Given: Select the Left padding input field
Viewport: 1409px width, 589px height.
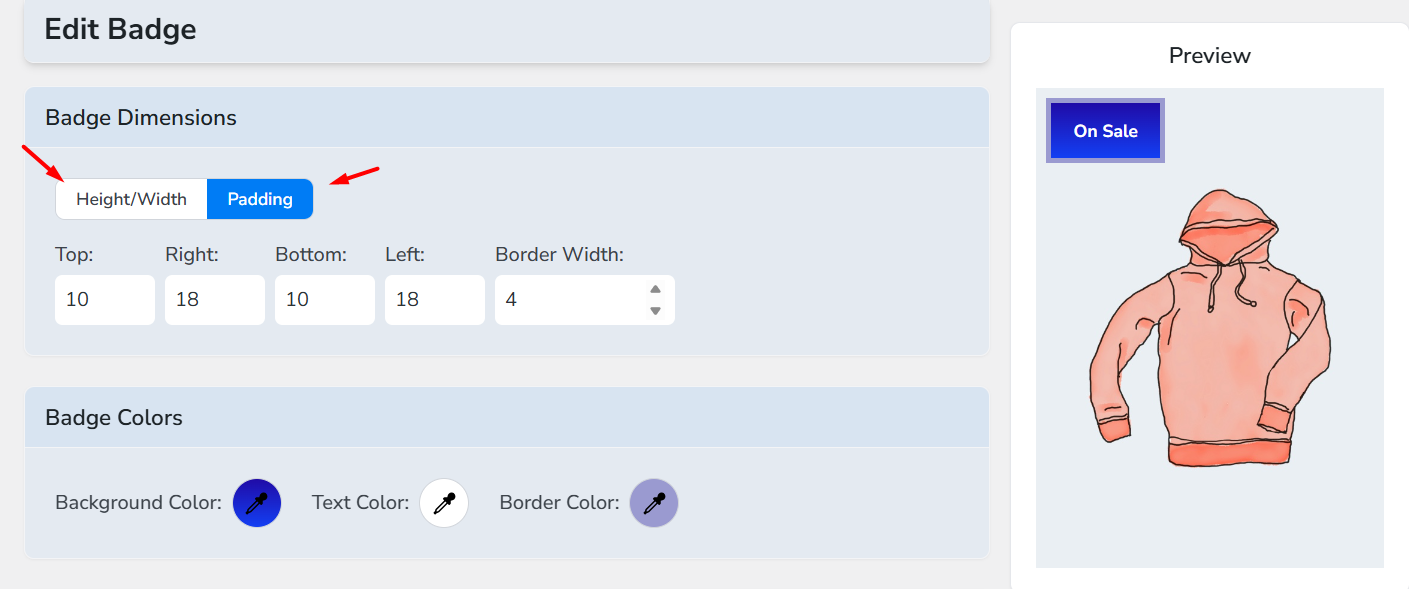Looking at the screenshot, I should (x=435, y=300).
